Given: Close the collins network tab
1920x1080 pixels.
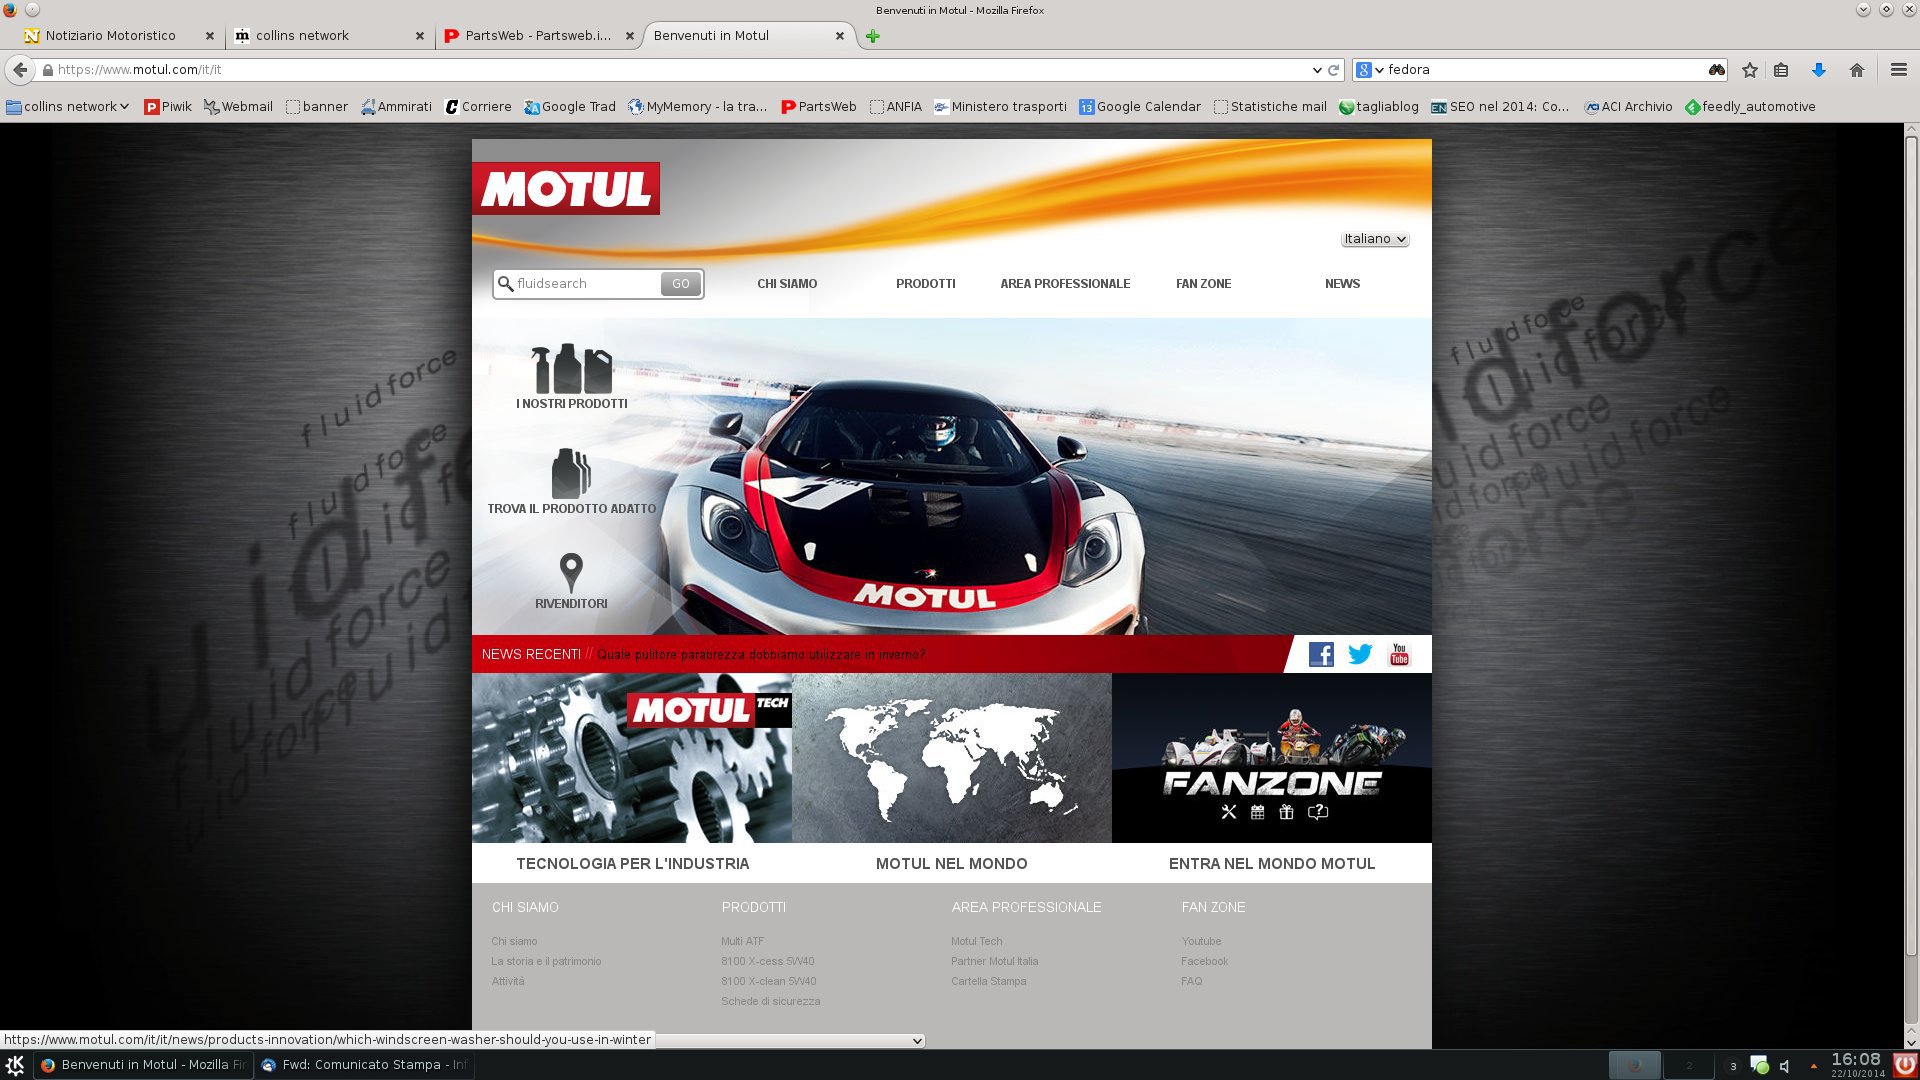Looking at the screenshot, I should click(420, 36).
